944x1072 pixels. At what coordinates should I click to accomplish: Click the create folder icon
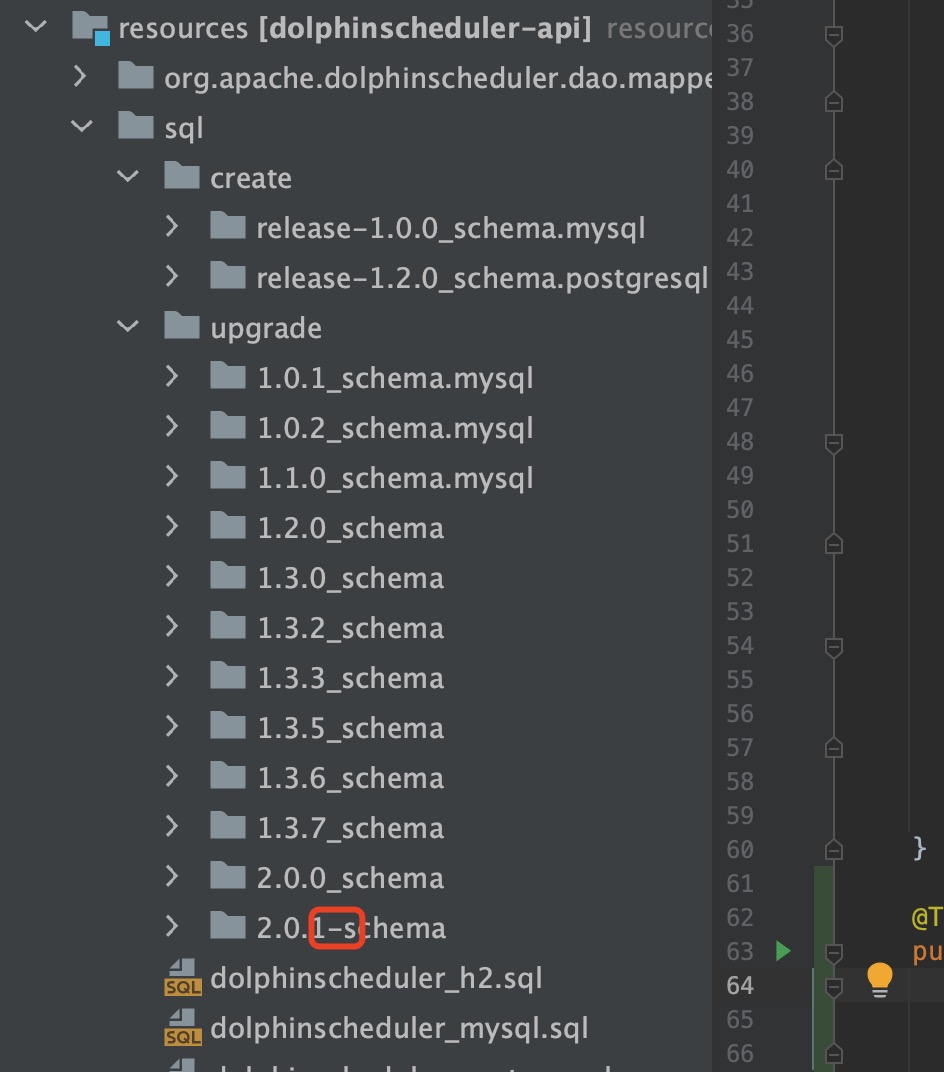(182, 176)
